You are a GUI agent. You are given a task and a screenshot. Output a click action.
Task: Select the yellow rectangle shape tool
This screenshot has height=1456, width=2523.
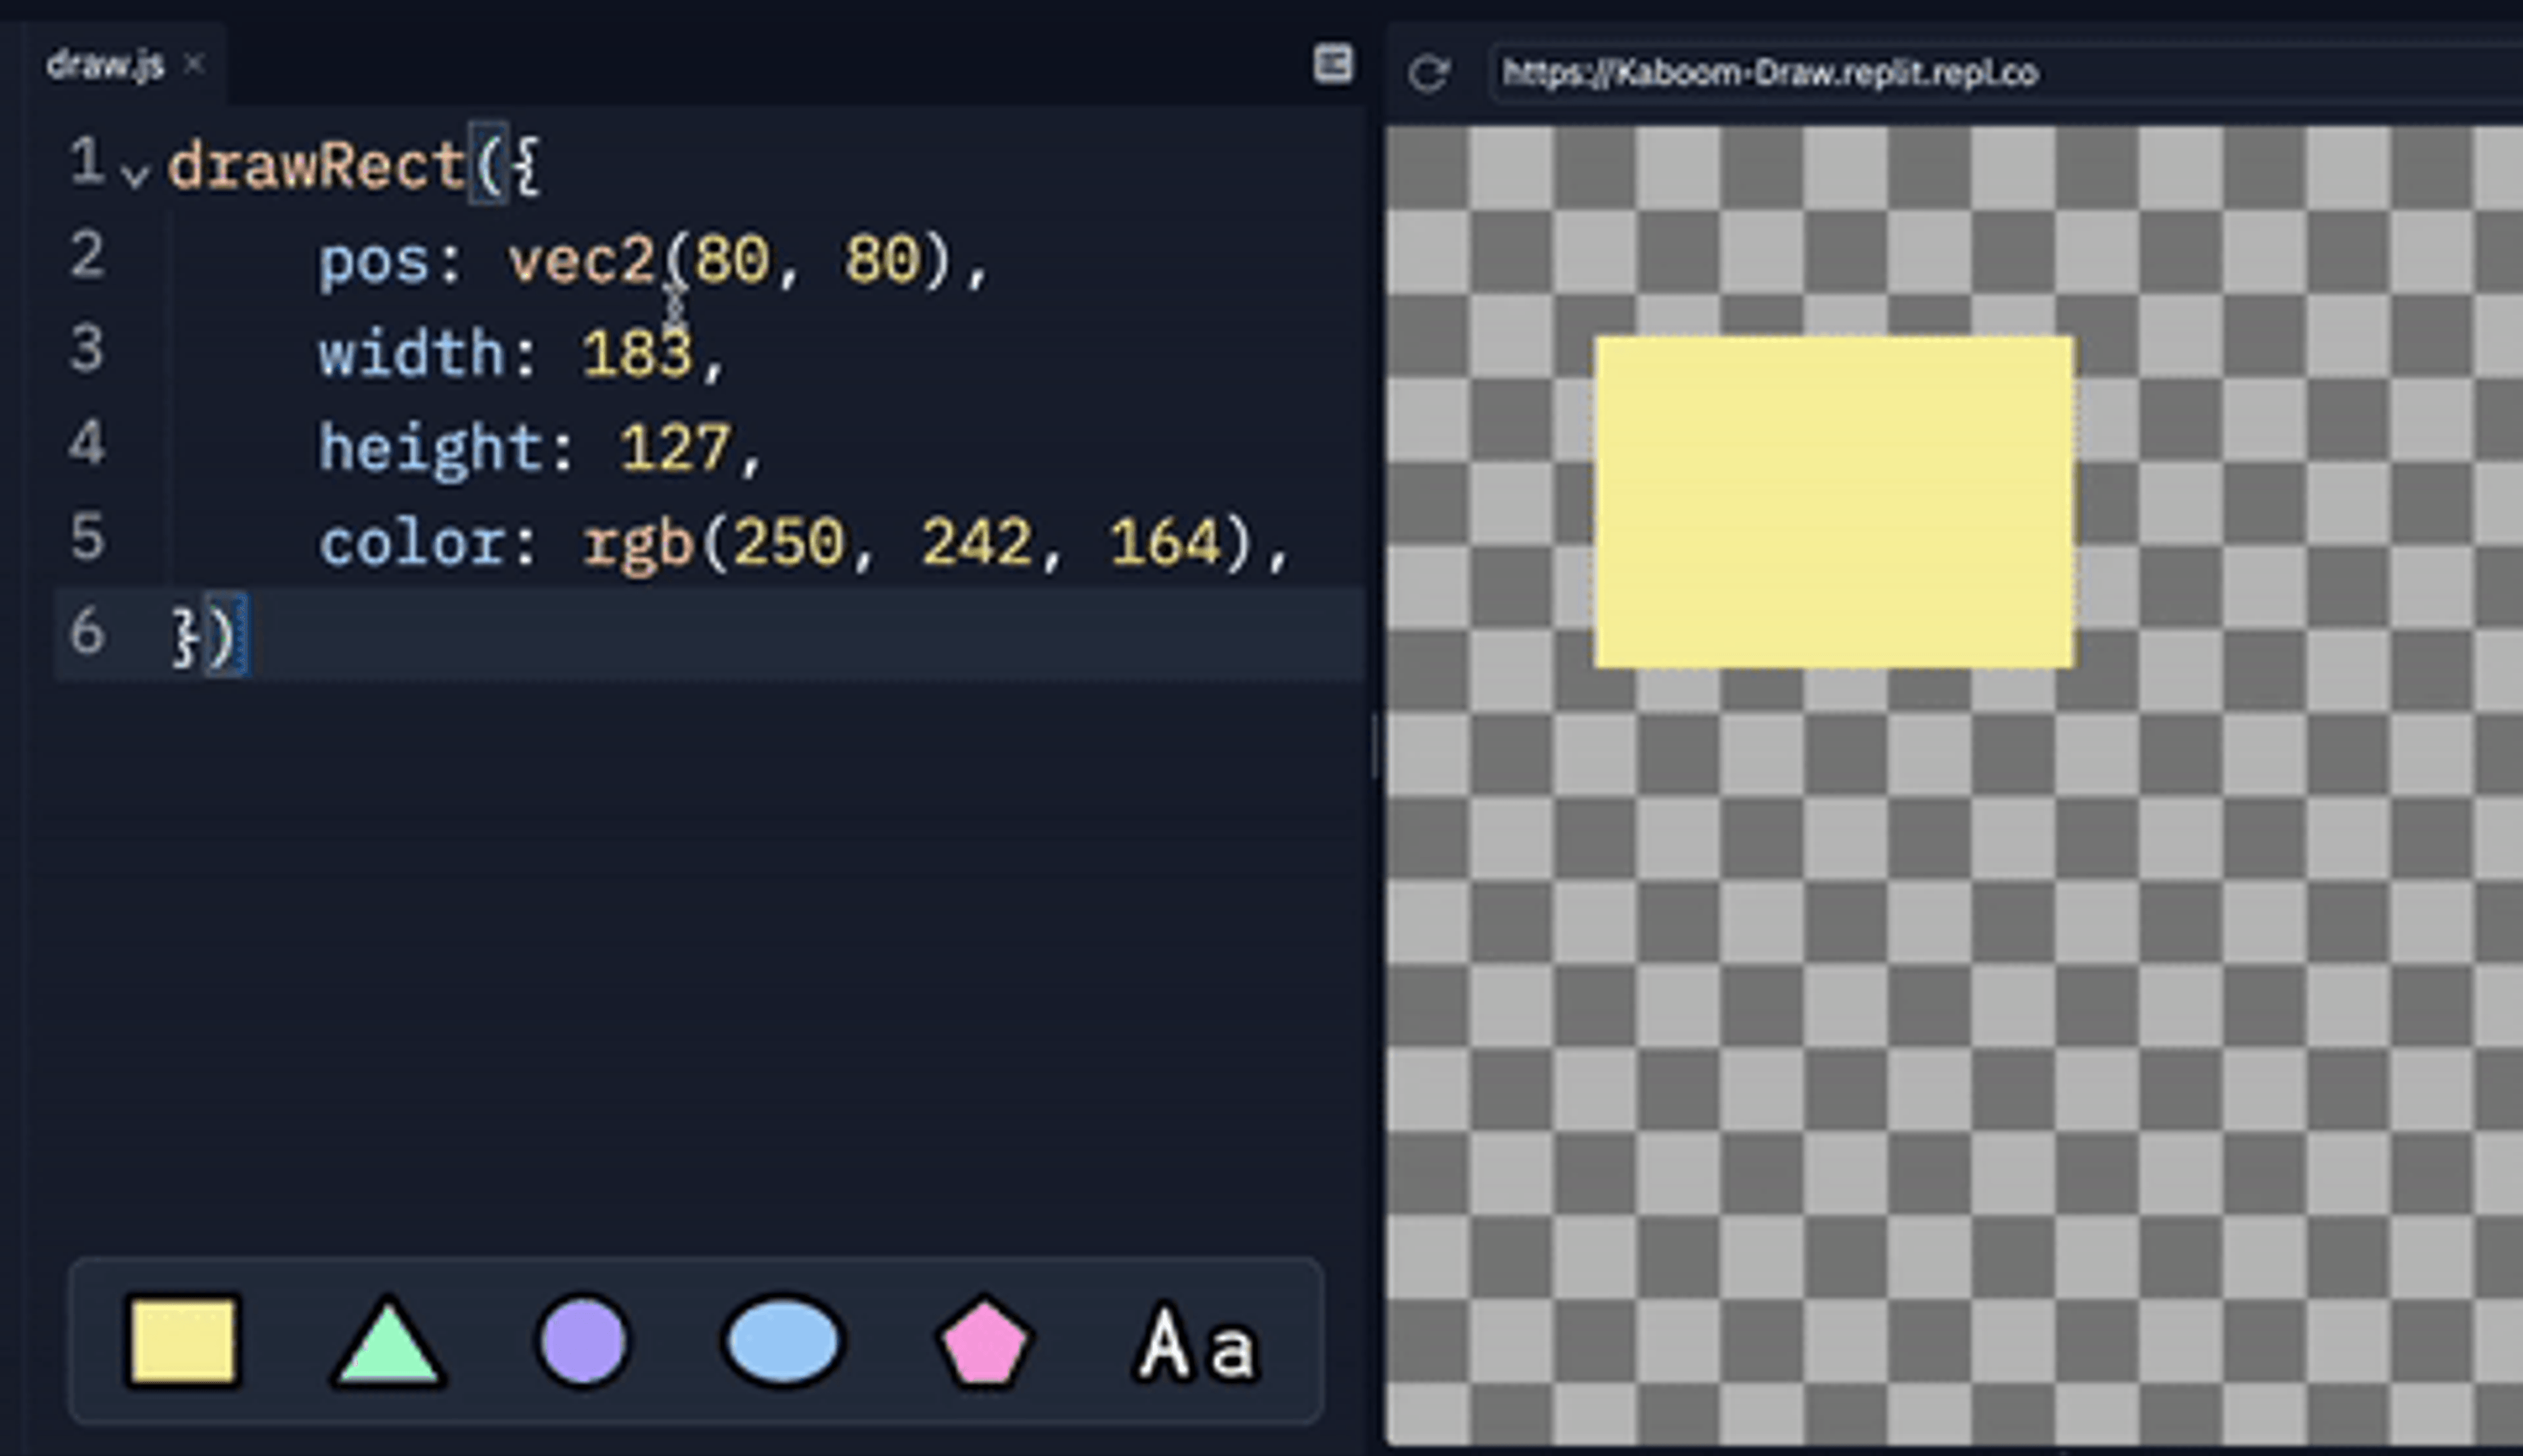click(183, 1341)
